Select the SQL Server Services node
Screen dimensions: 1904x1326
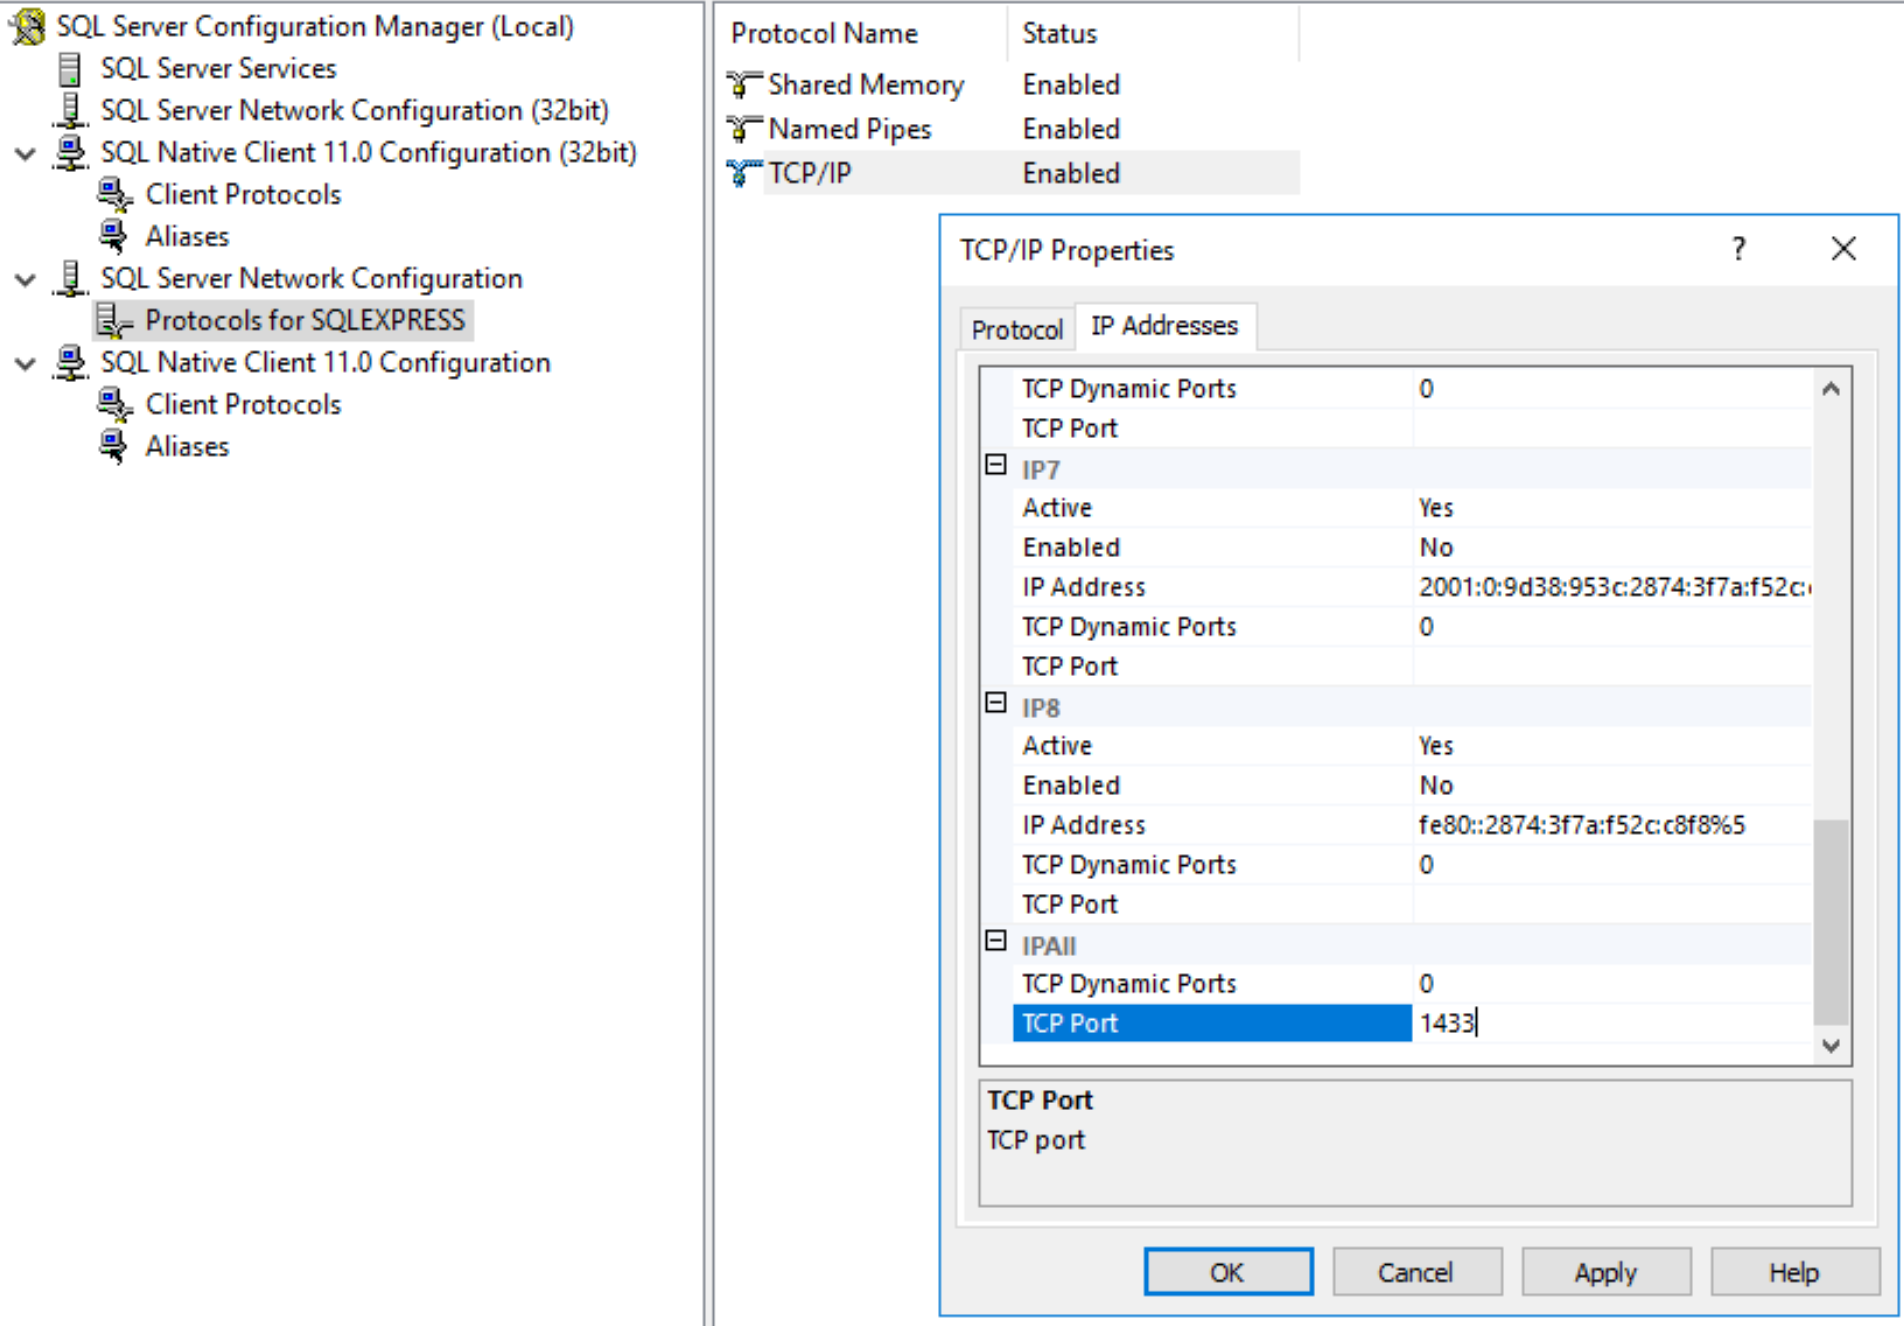217,68
